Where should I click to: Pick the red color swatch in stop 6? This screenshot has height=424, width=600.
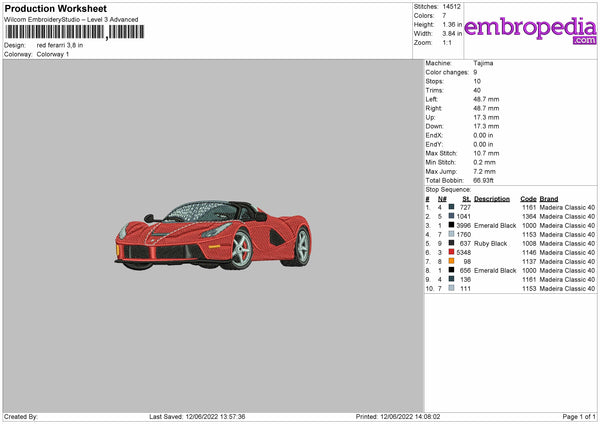pos(451,253)
